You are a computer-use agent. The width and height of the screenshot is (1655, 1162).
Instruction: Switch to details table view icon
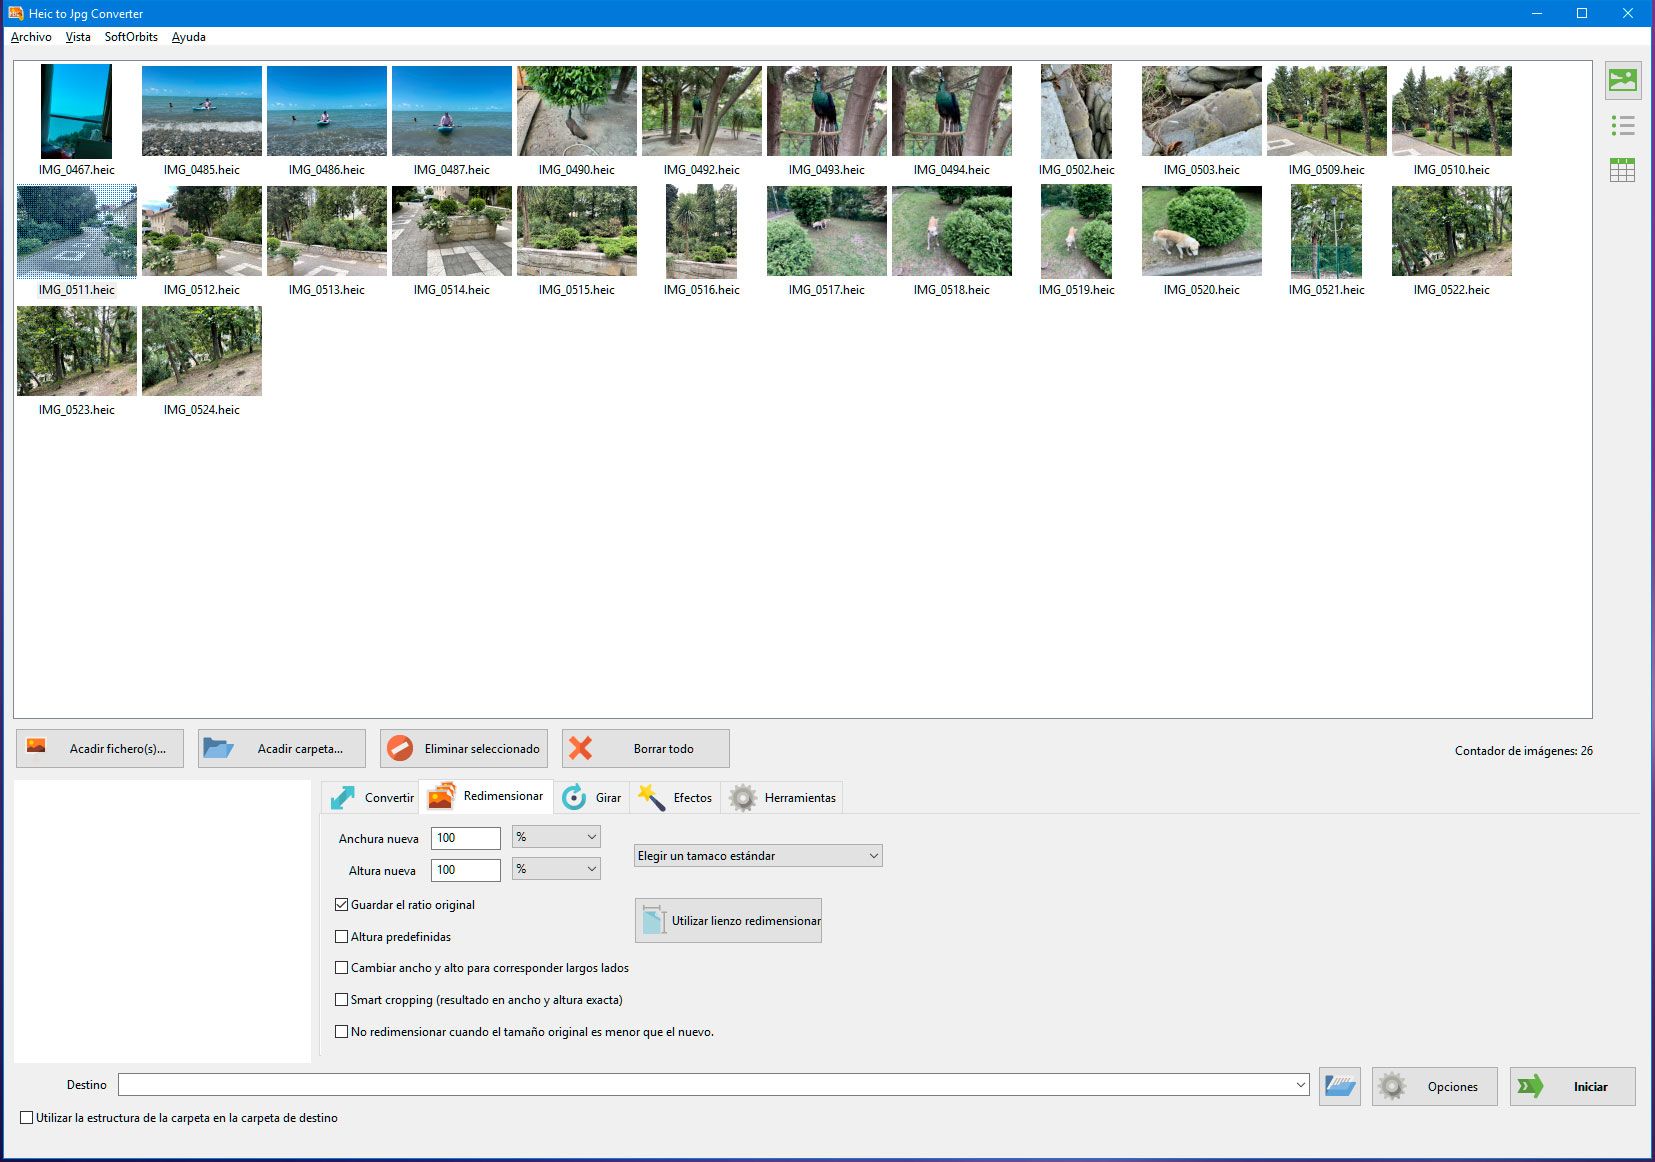1622,170
